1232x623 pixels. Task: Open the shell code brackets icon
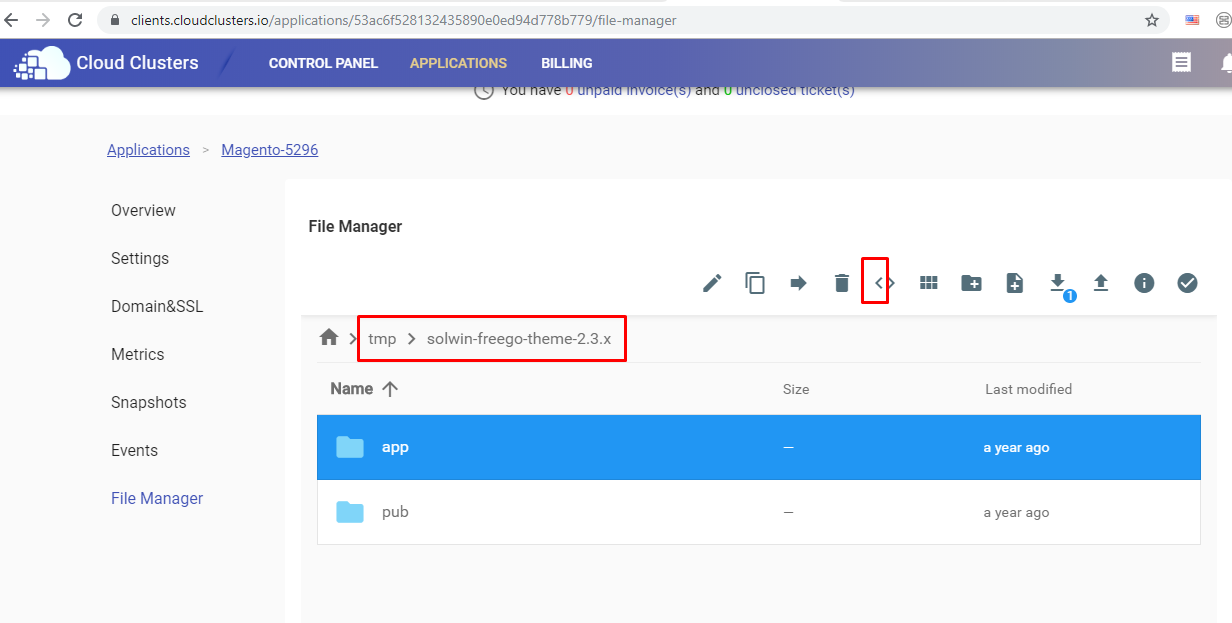(x=884, y=283)
